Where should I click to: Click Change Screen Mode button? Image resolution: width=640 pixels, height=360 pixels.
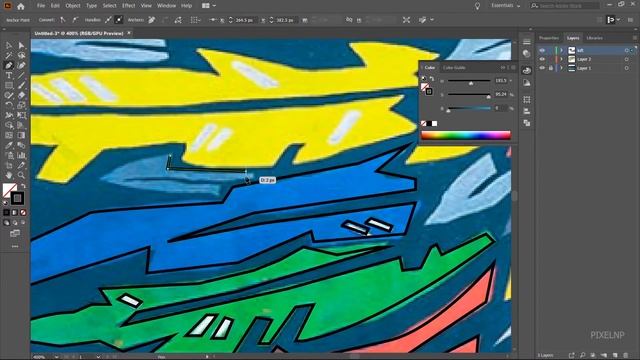pos(15,233)
